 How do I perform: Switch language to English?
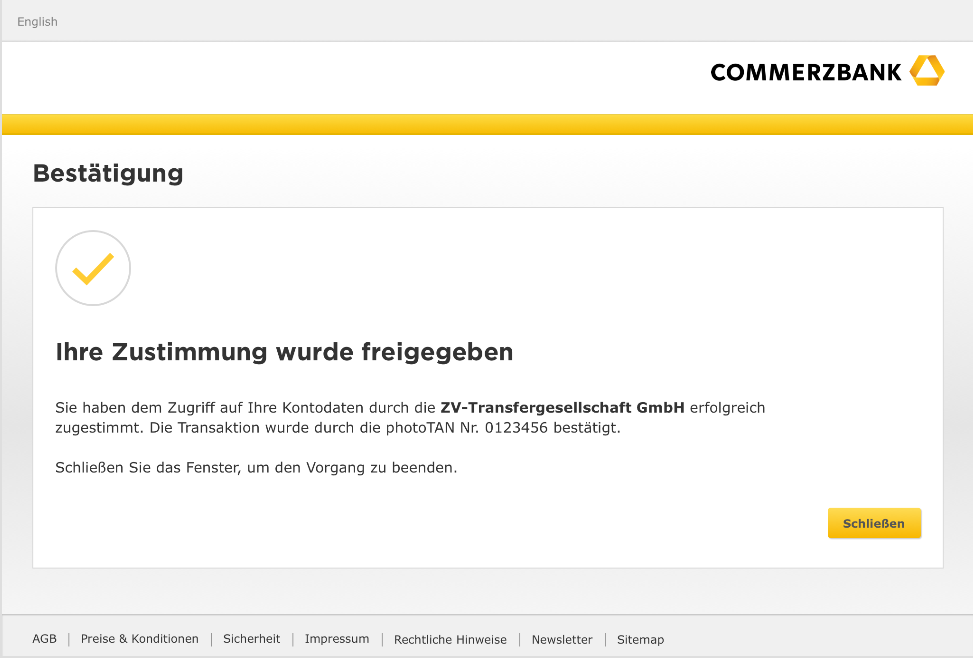37,22
